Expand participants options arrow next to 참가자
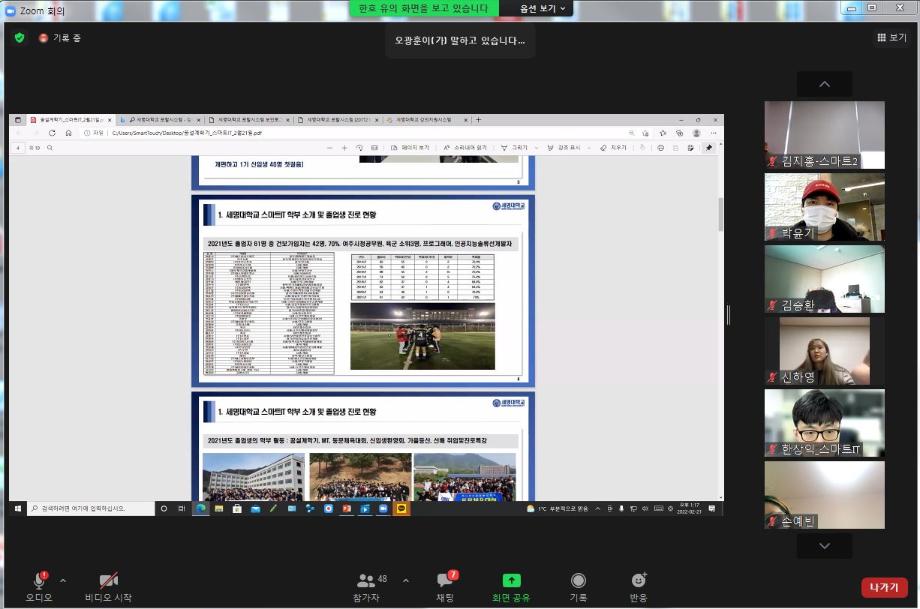Image resolution: width=920 pixels, height=609 pixels. click(406, 580)
